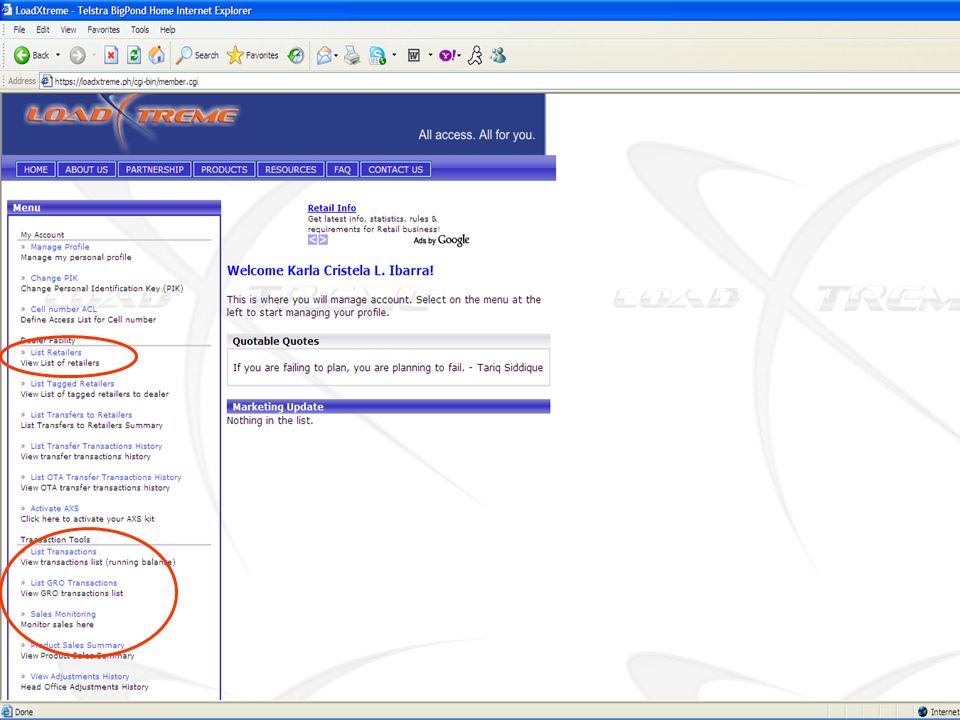Open the Forward button history dropdown
Image resolution: width=960 pixels, height=720 pixels.
(x=94, y=55)
